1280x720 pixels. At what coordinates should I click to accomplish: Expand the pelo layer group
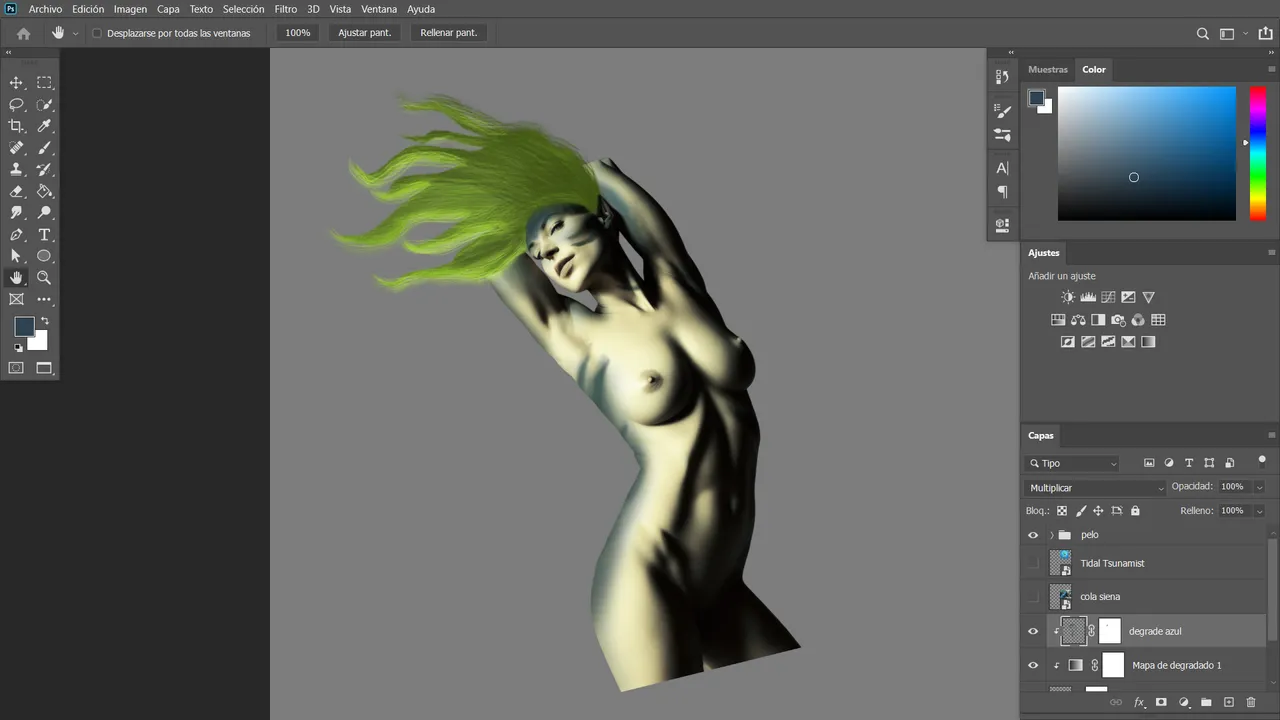pyautogui.click(x=1051, y=535)
